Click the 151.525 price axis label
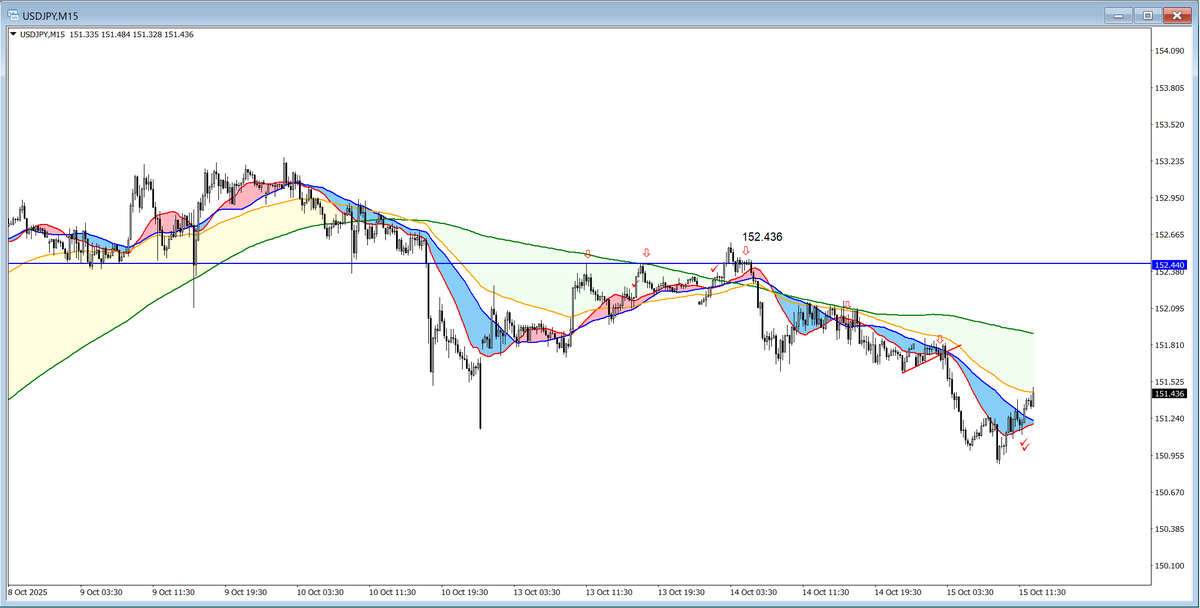Image resolution: width=1200 pixels, height=608 pixels. pos(1169,382)
